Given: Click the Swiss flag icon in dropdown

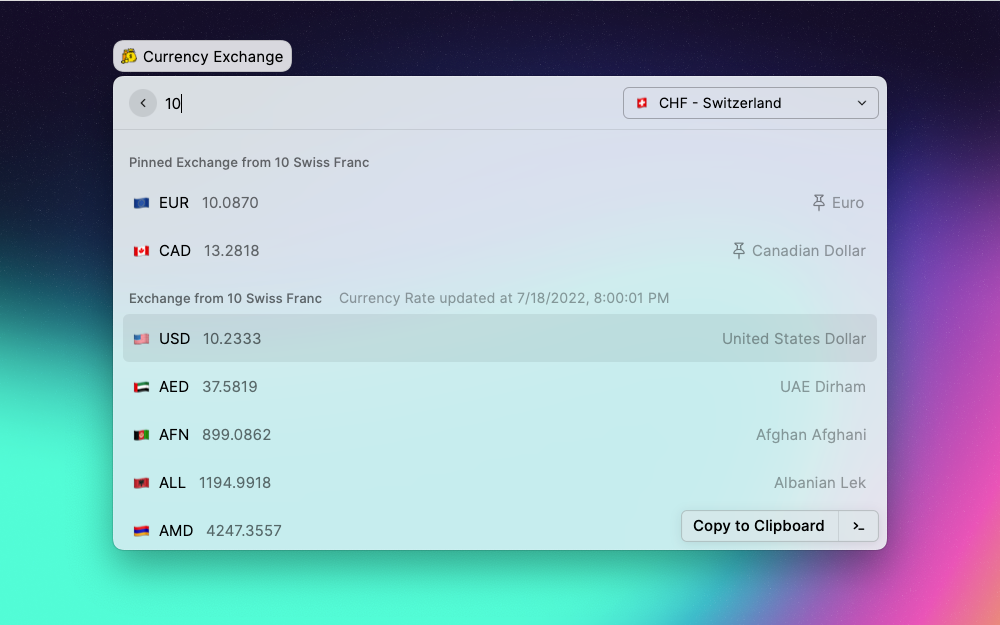Looking at the screenshot, I should point(642,103).
